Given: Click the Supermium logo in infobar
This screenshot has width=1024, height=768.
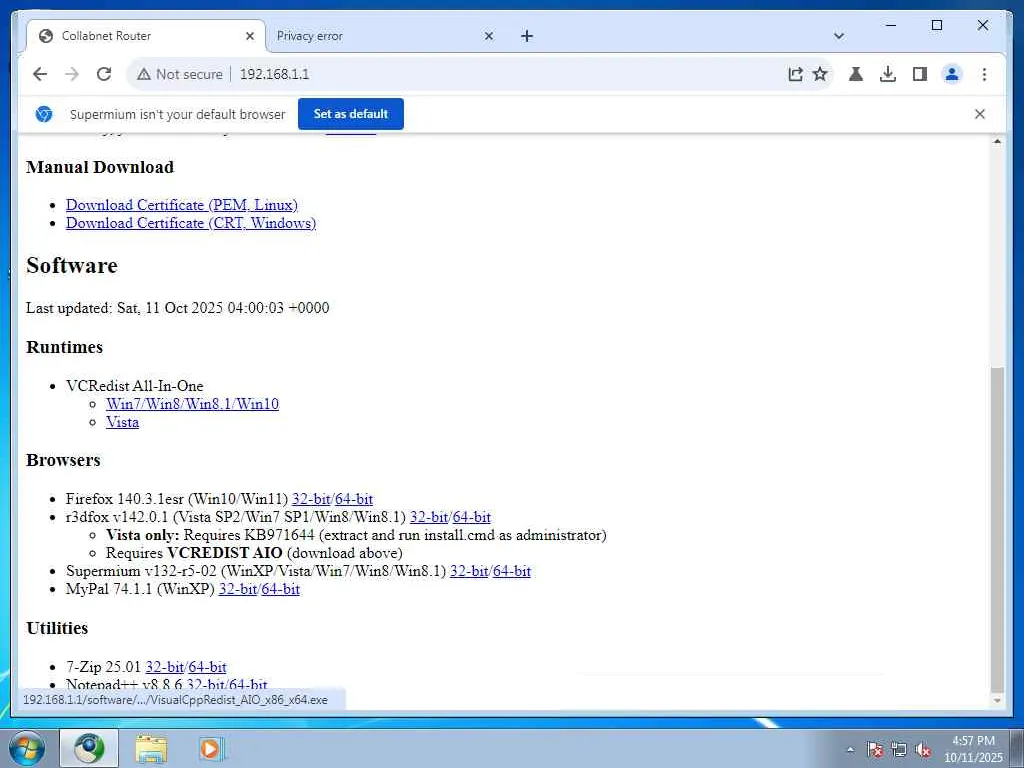Looking at the screenshot, I should 44,114.
